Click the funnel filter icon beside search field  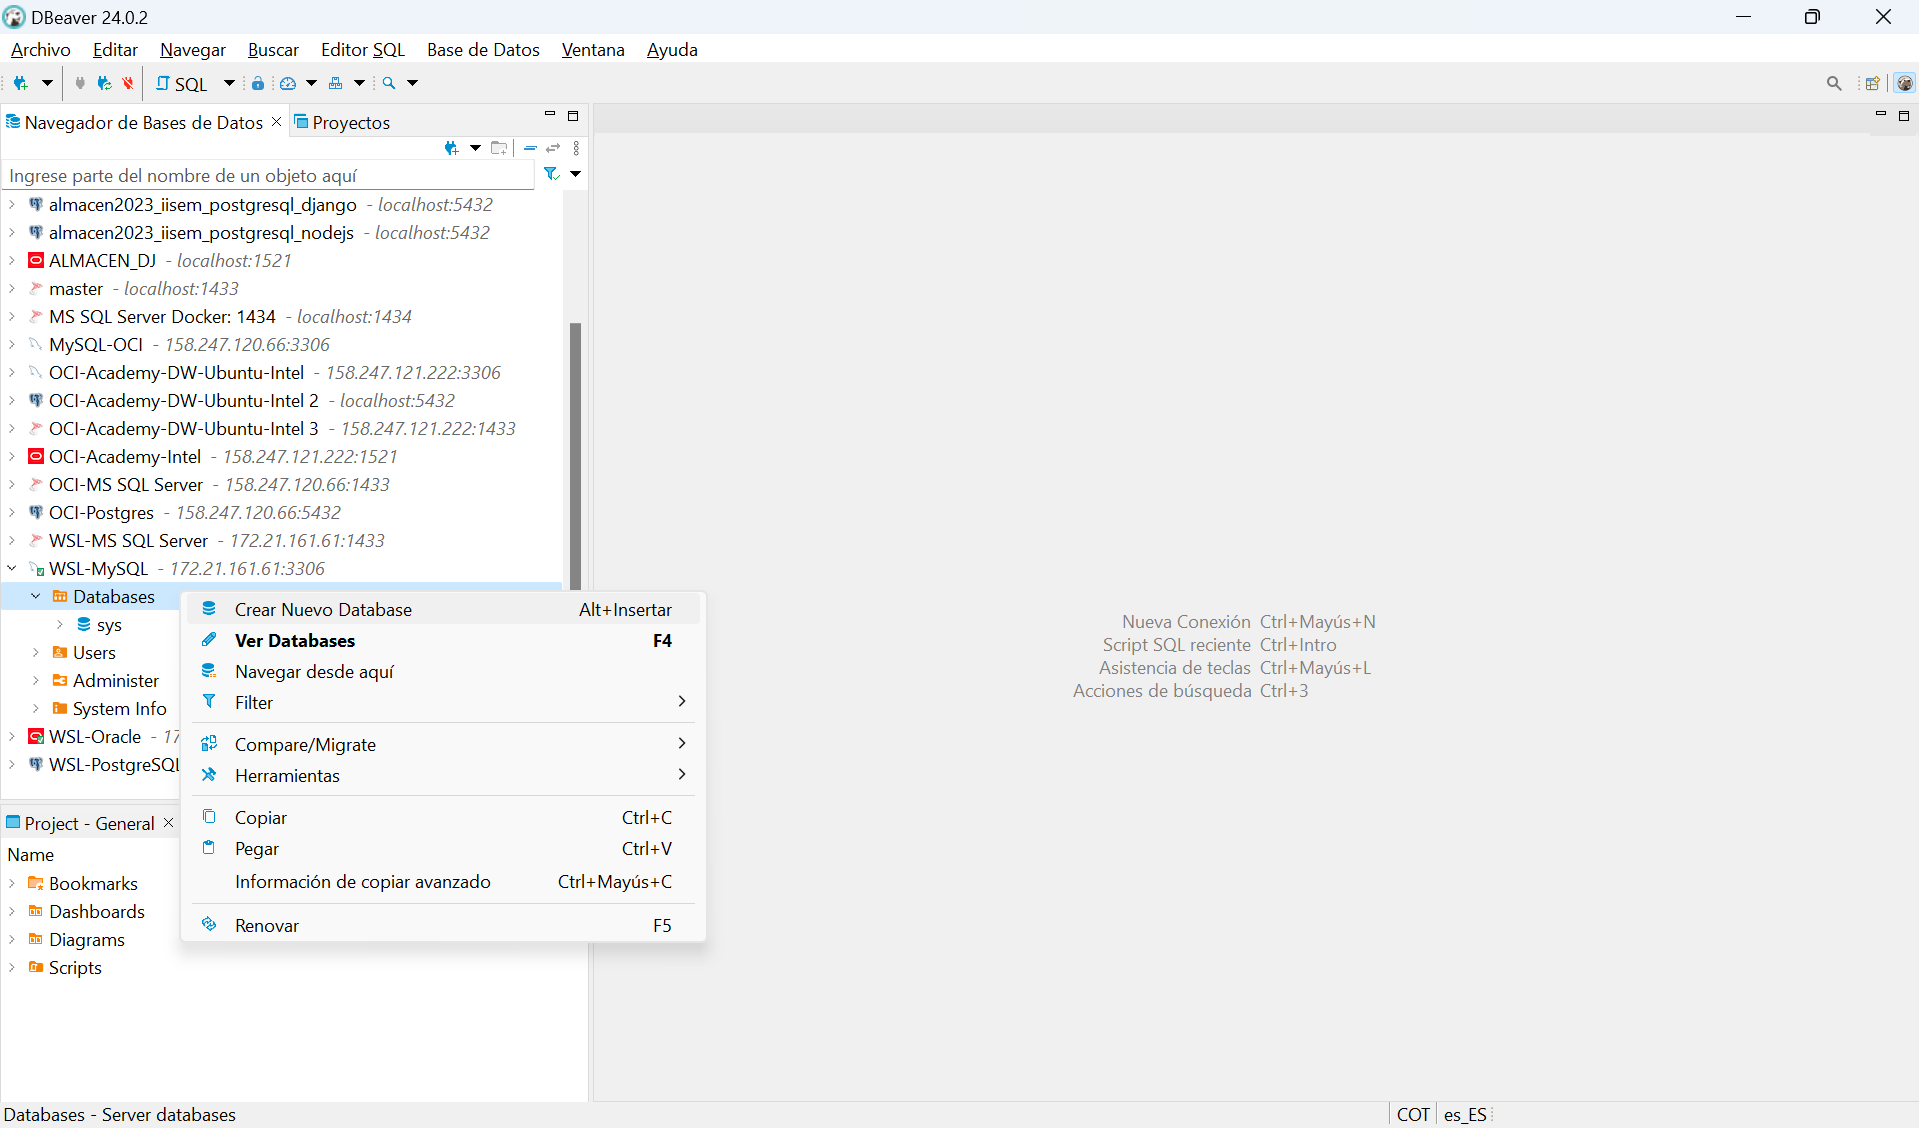pos(551,174)
